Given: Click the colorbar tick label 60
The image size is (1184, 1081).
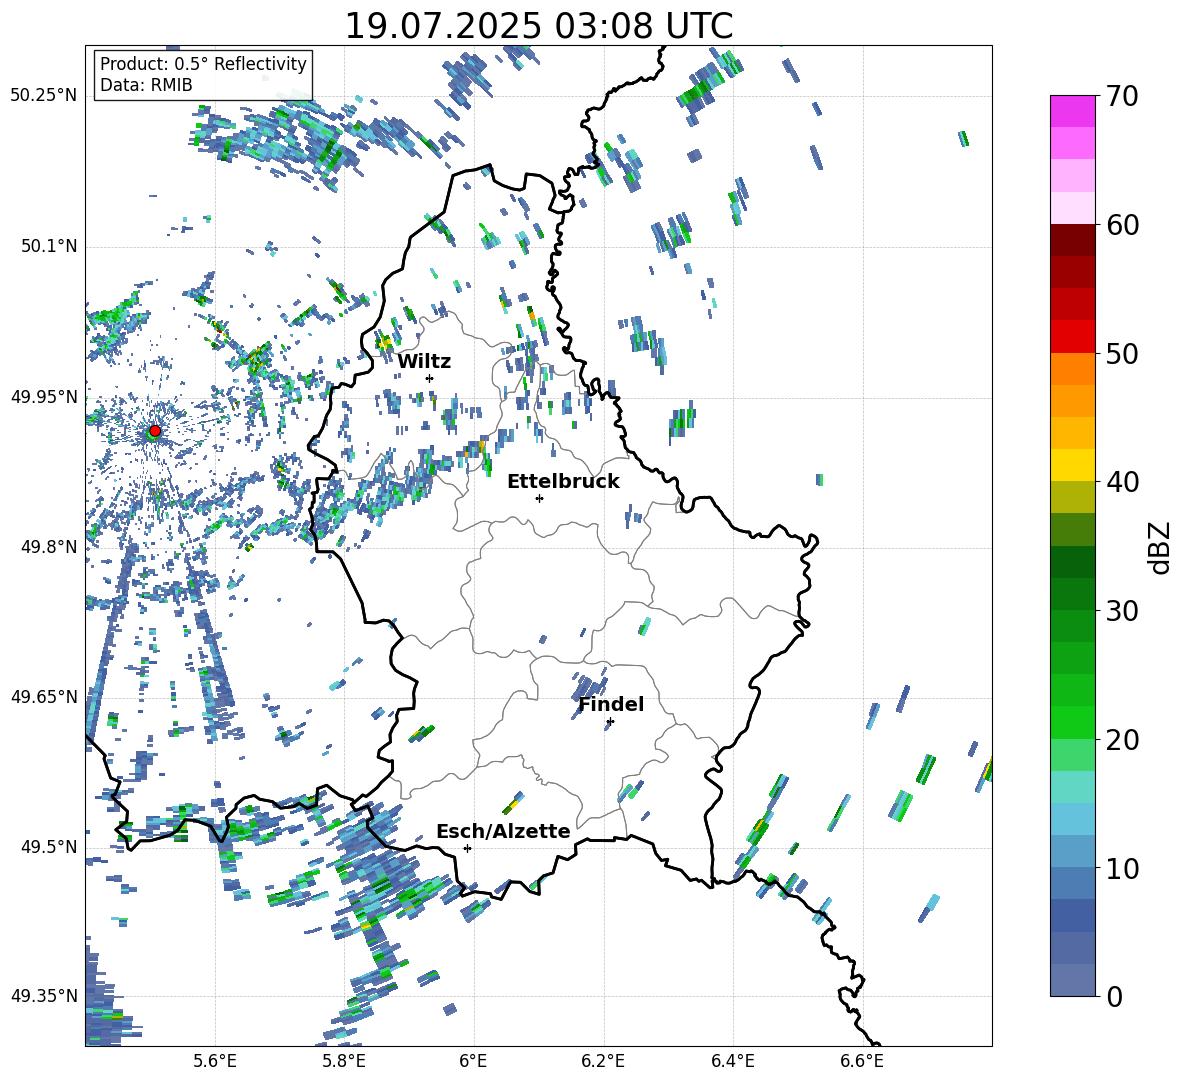Looking at the screenshot, I should point(1122,225).
